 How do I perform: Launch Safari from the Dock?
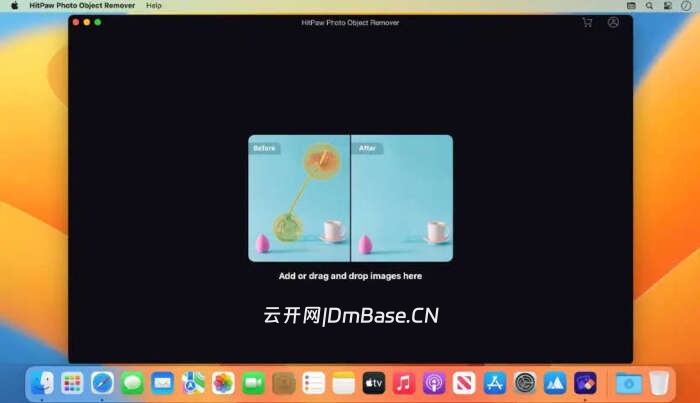[x=102, y=383]
